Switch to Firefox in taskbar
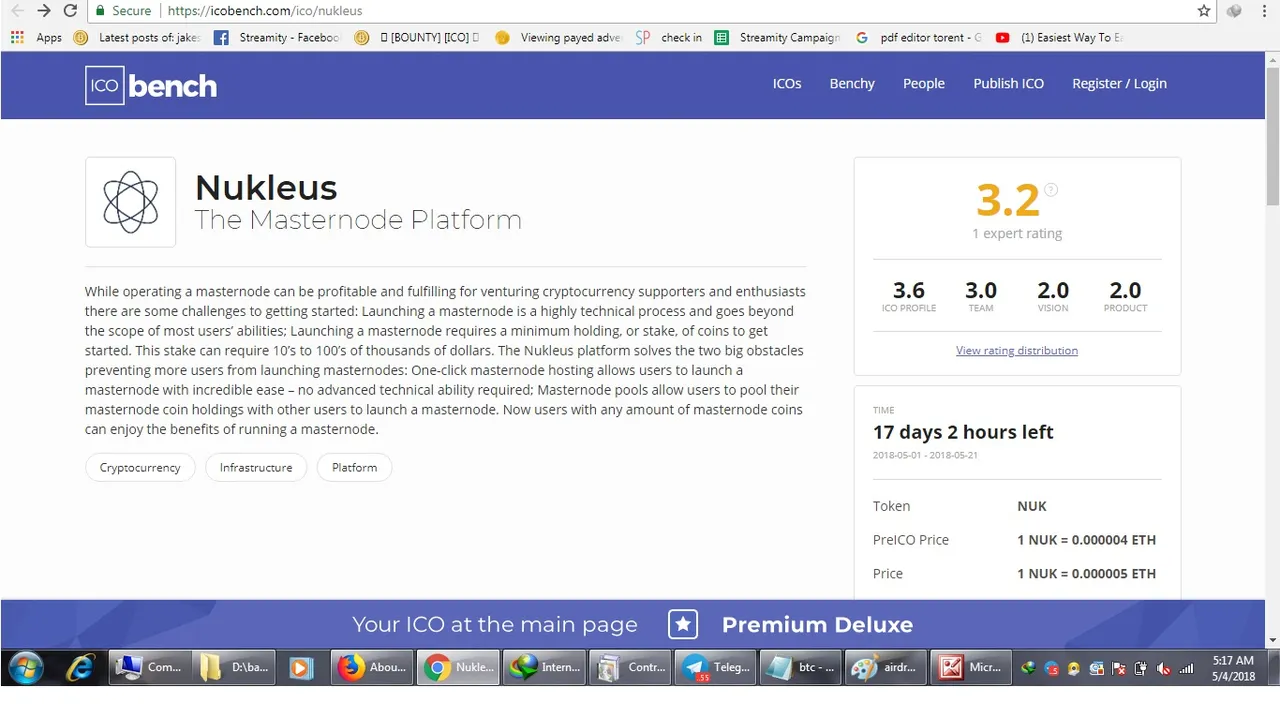 (372, 667)
